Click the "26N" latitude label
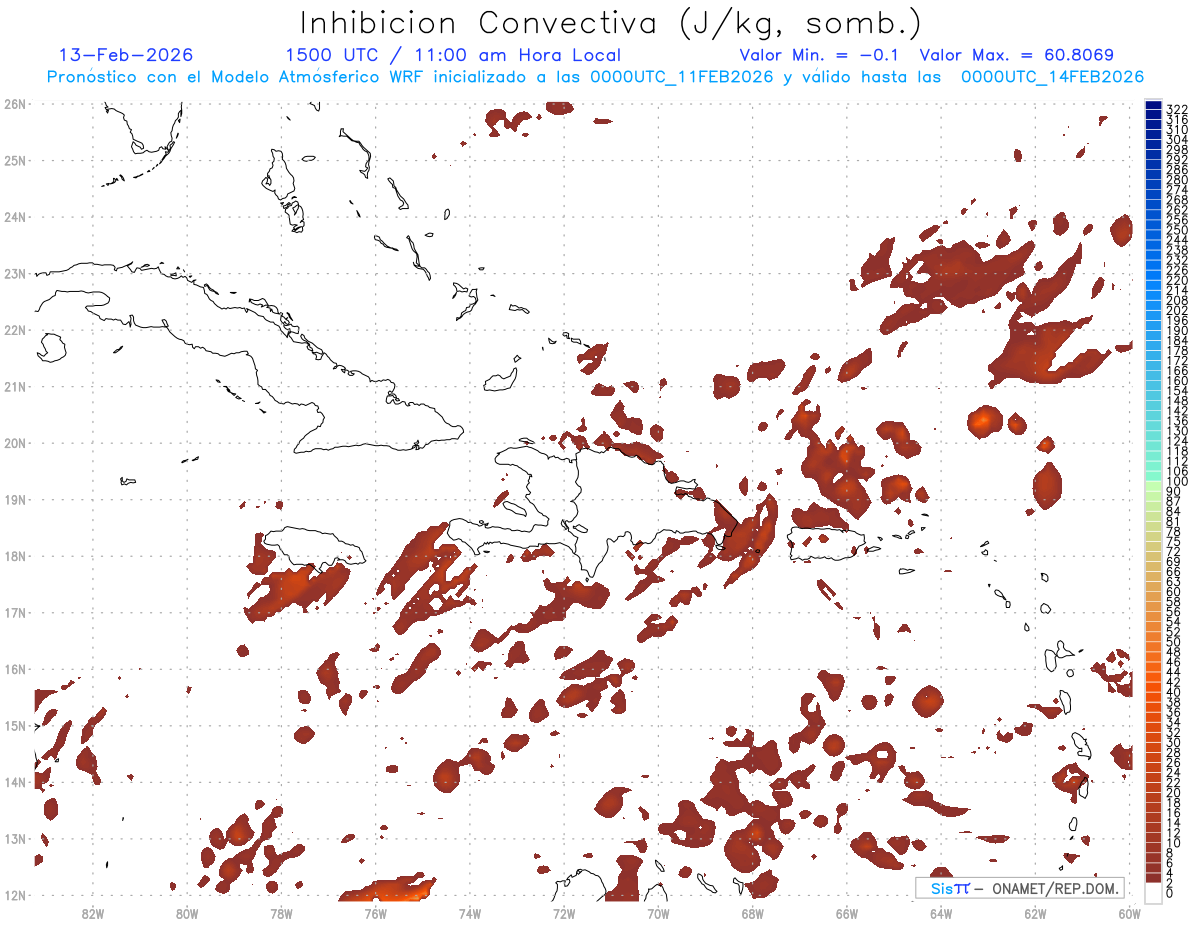 [x=15, y=104]
